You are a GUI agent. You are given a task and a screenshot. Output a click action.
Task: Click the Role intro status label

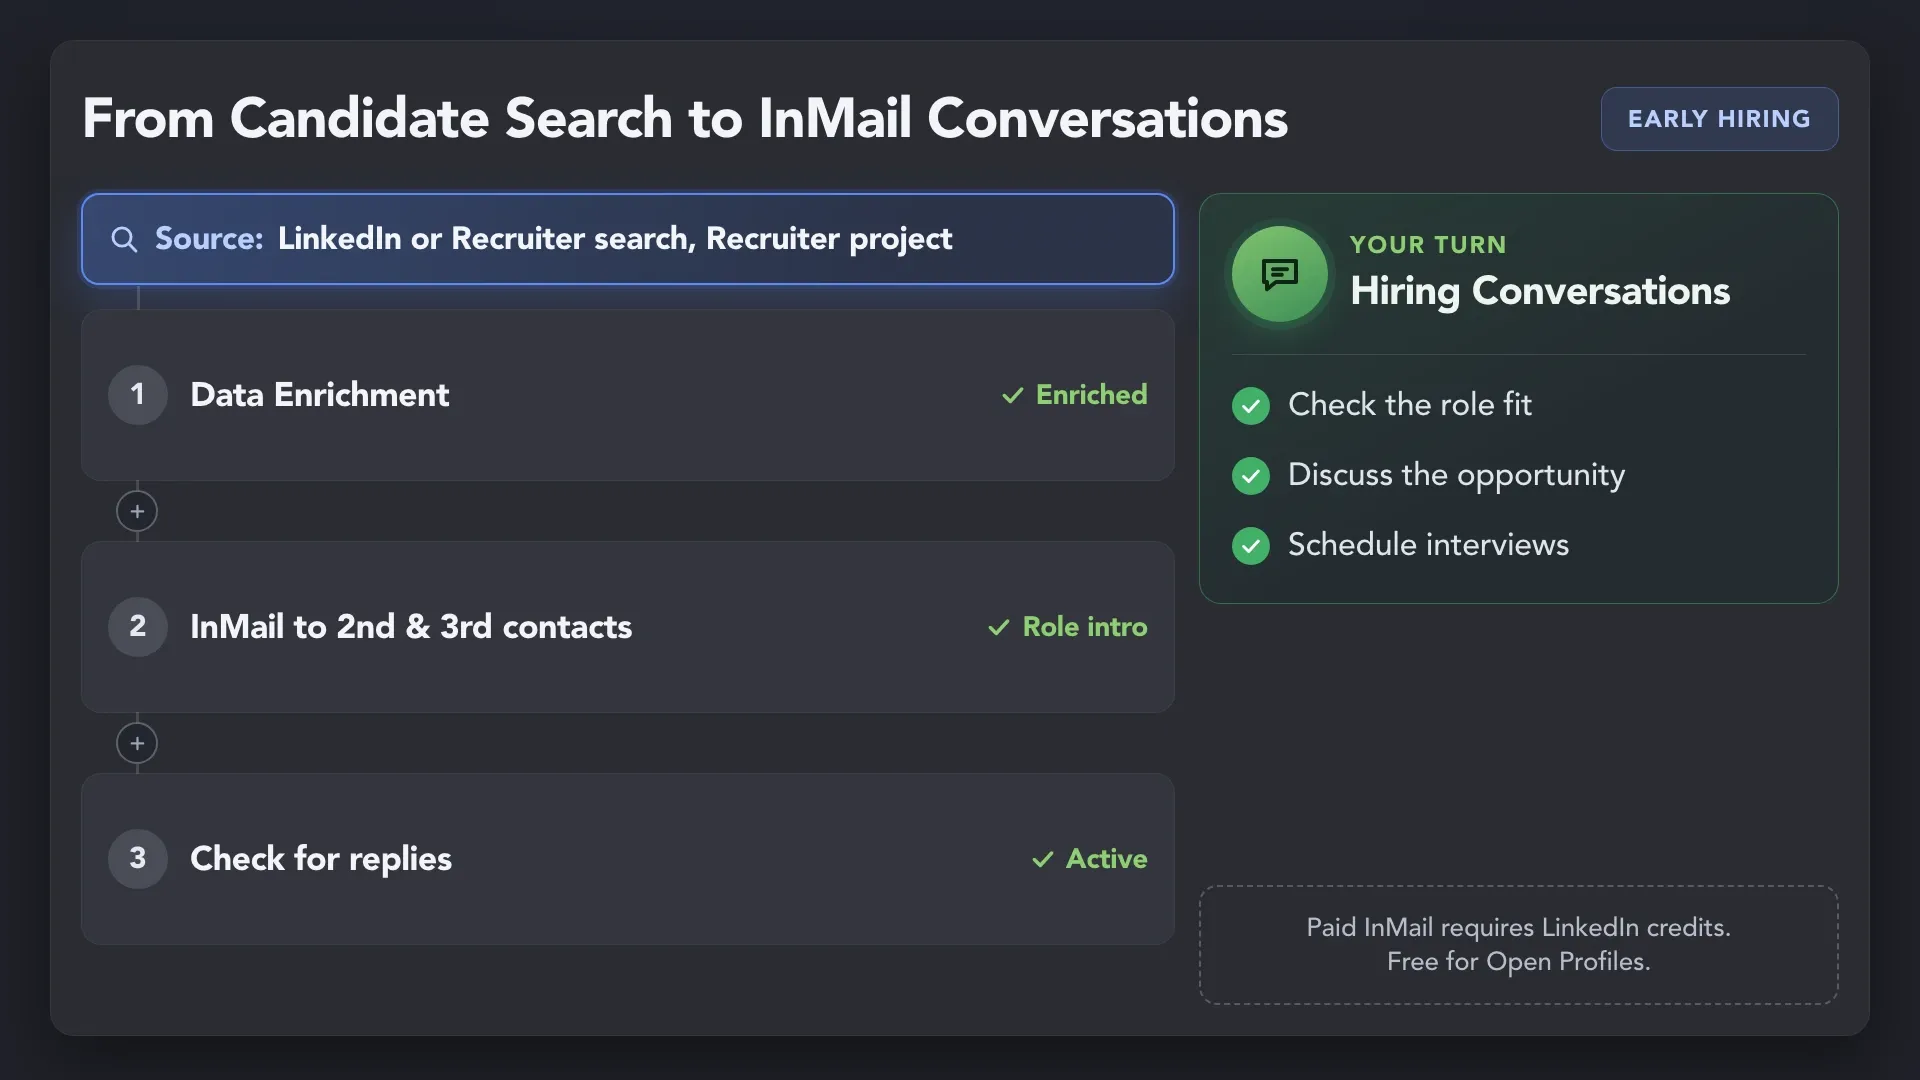tap(1085, 627)
